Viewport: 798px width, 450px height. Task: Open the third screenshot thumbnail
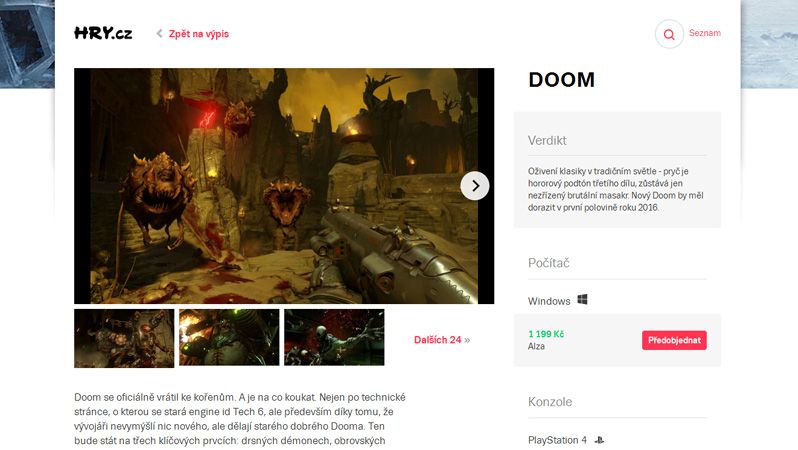tap(334, 337)
